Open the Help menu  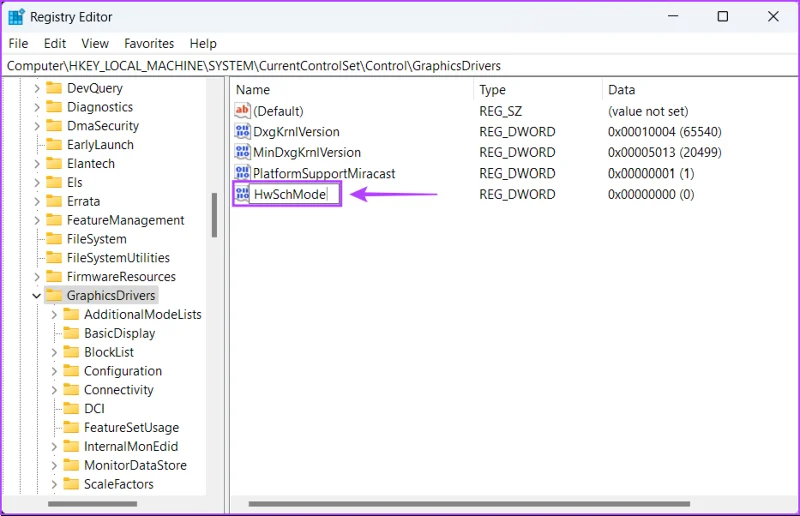pyautogui.click(x=203, y=43)
